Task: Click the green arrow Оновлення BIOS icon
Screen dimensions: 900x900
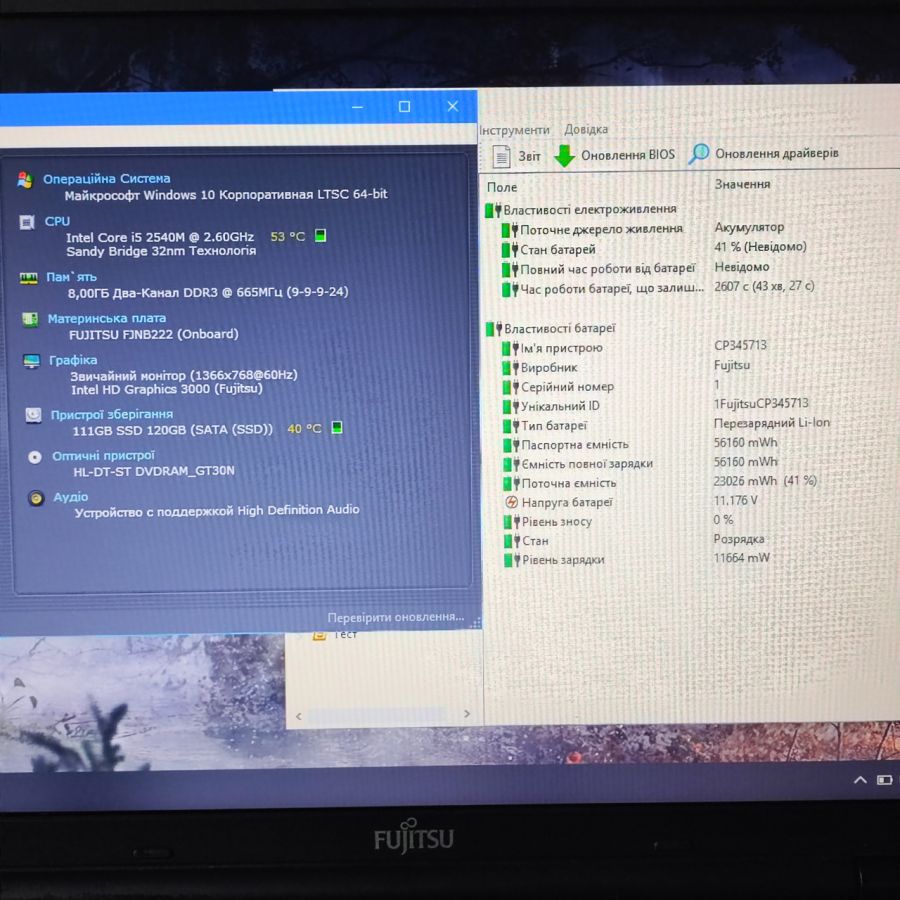Action: (x=564, y=156)
